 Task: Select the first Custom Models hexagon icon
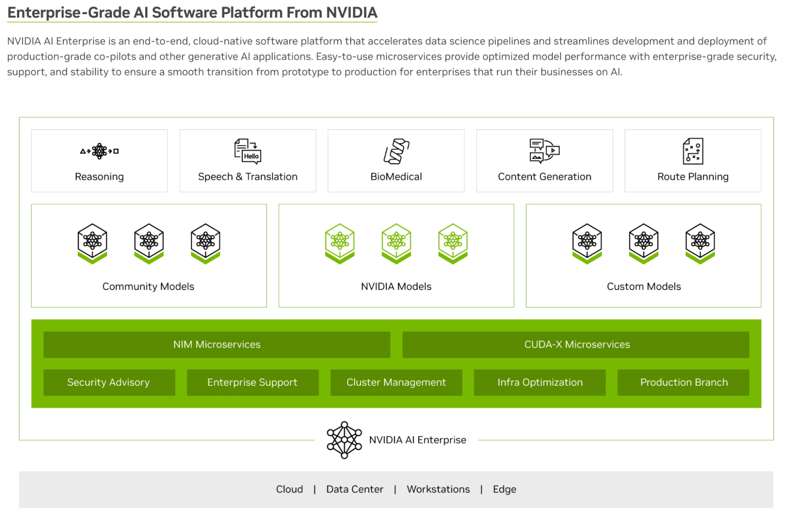click(587, 244)
